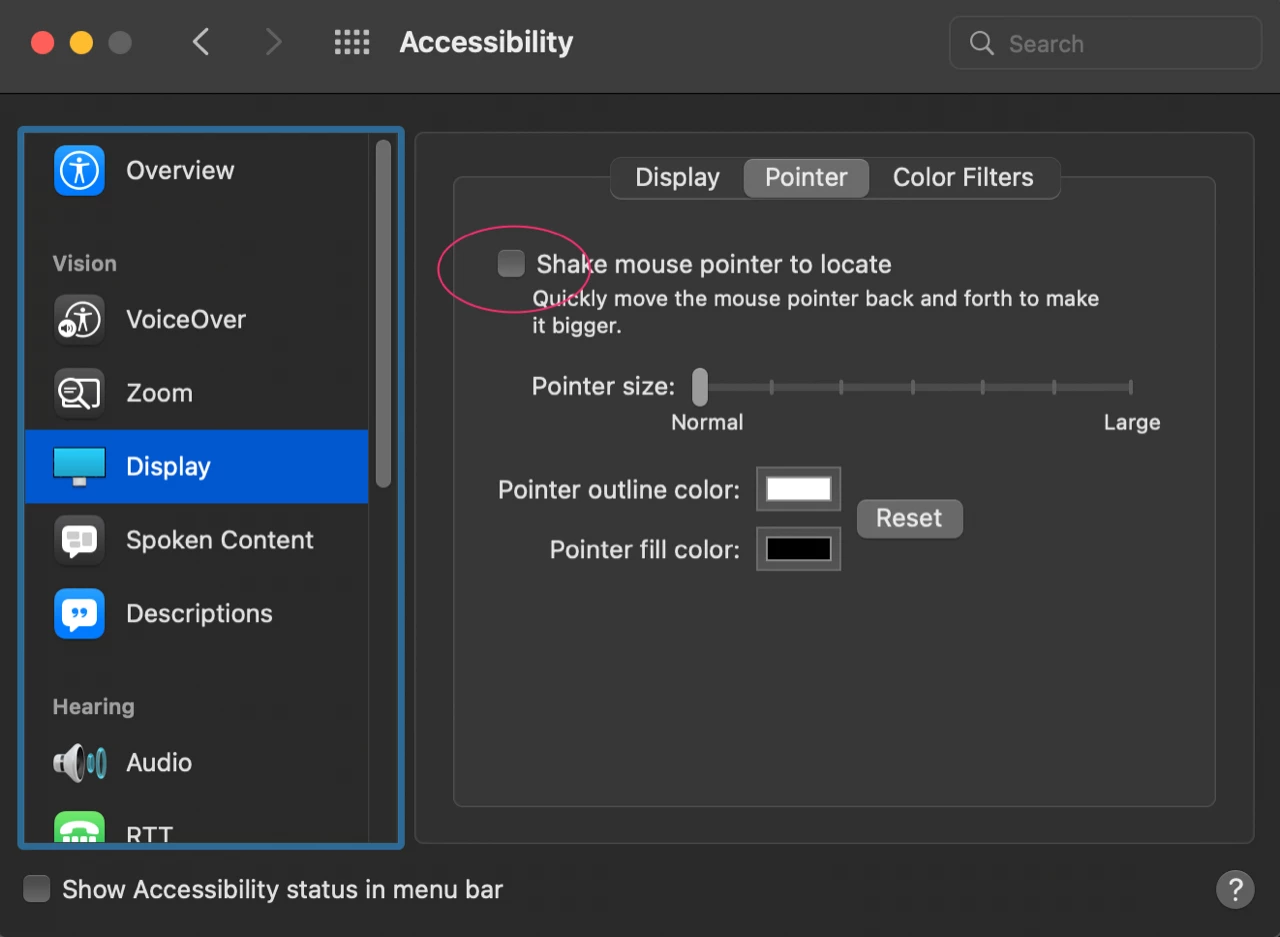Reset pointer colors with Reset button
This screenshot has width=1280, height=937.
pos(910,518)
